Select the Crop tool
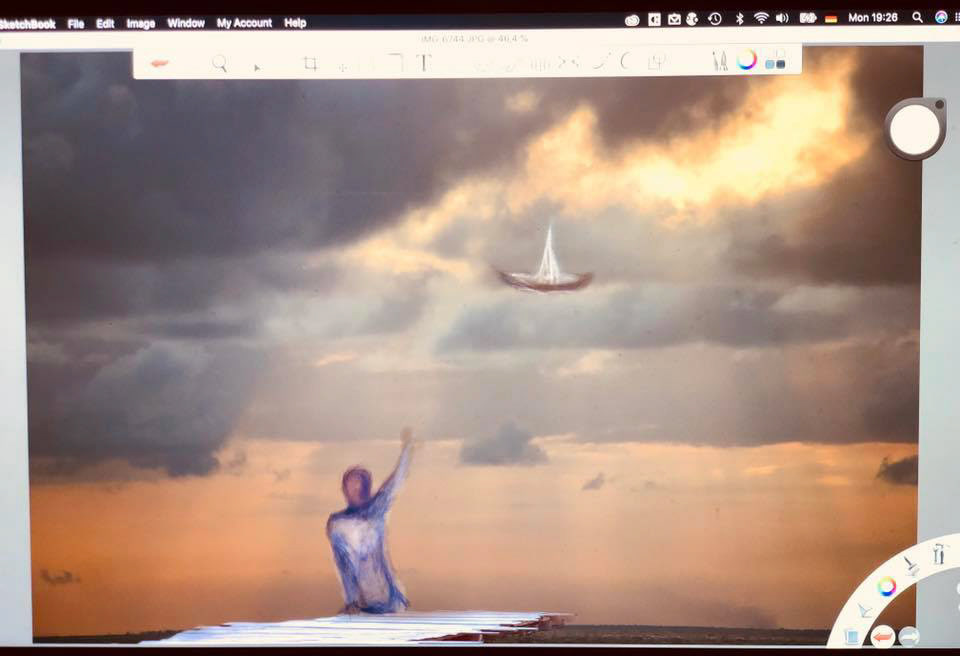960x656 pixels. tap(310, 64)
